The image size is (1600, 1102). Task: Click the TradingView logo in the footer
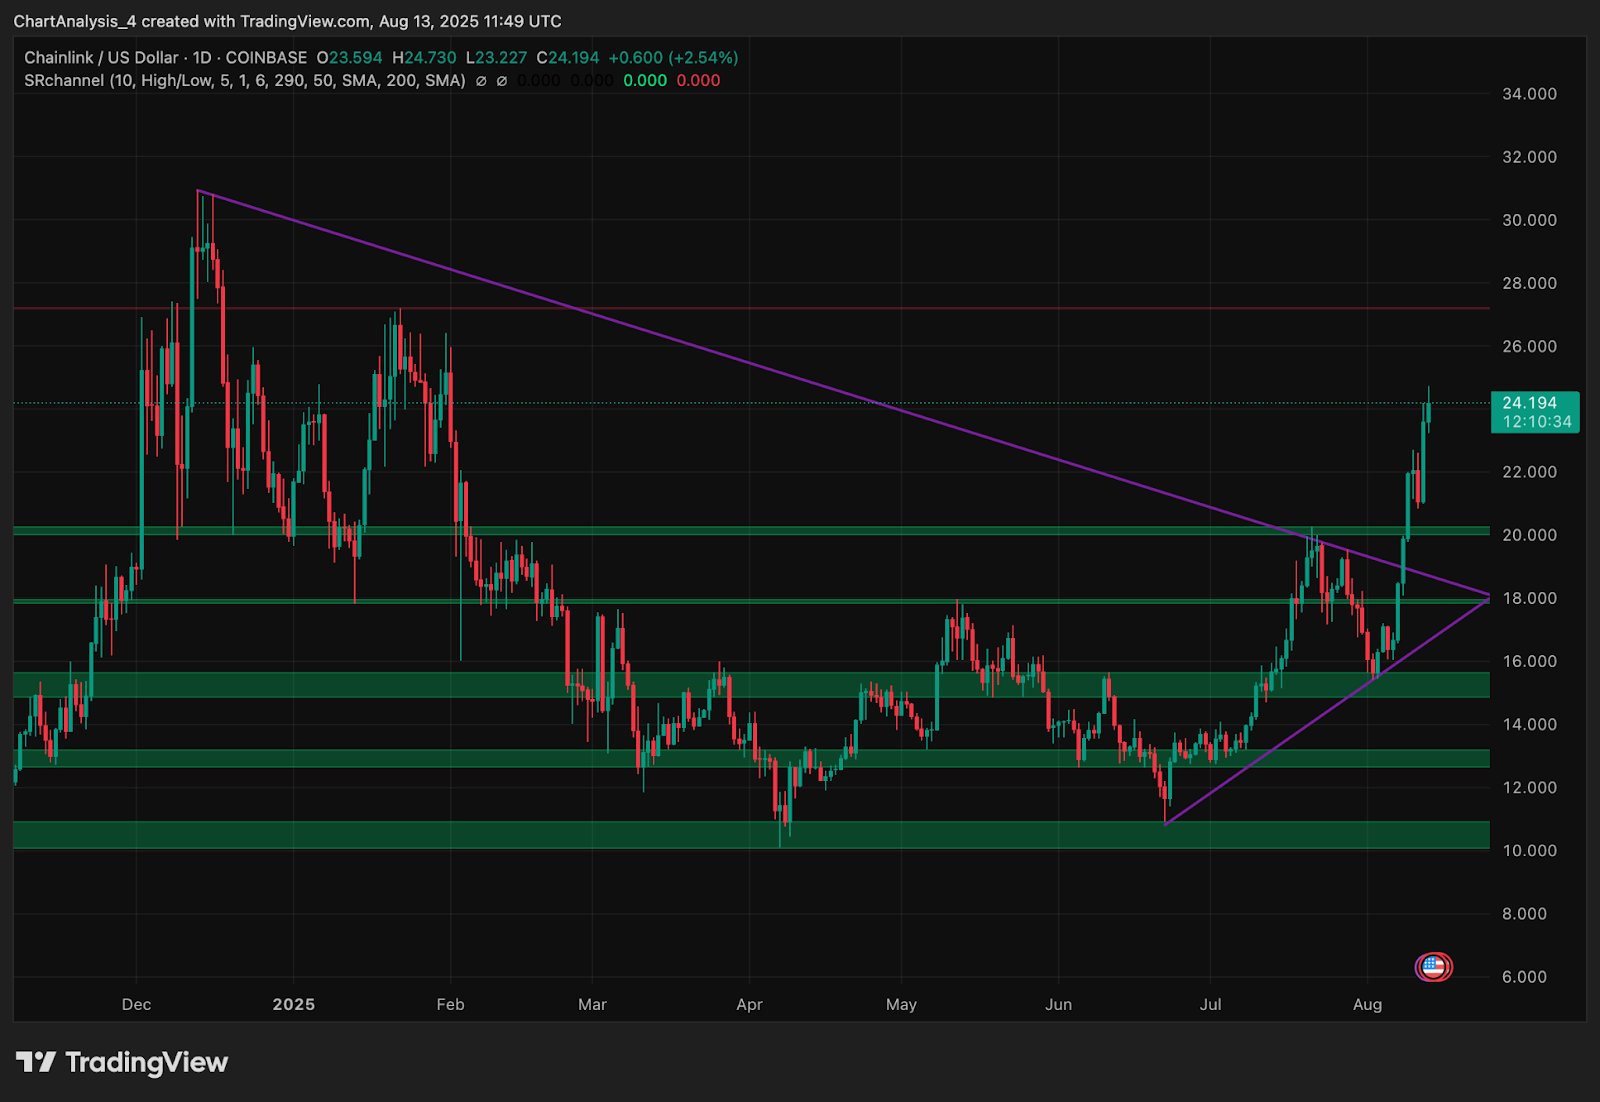point(122,1062)
